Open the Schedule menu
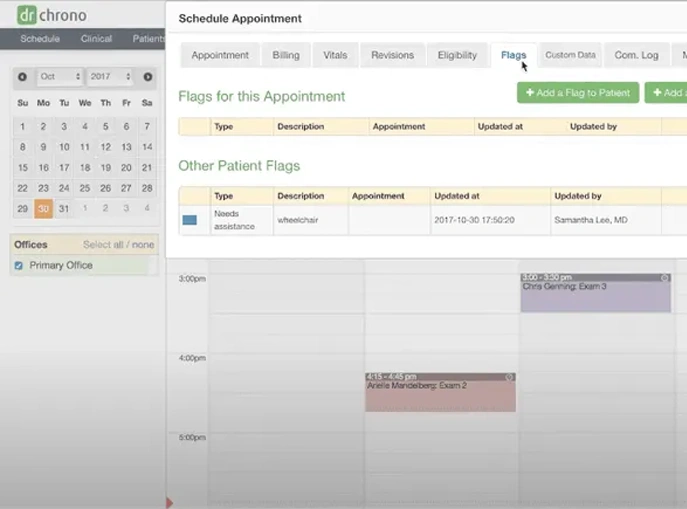 tap(40, 39)
